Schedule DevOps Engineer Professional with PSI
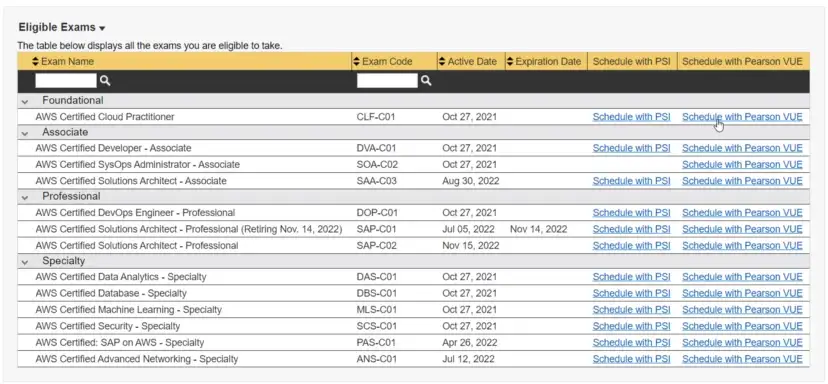Screen dimensions: 828x384 click(x=631, y=213)
